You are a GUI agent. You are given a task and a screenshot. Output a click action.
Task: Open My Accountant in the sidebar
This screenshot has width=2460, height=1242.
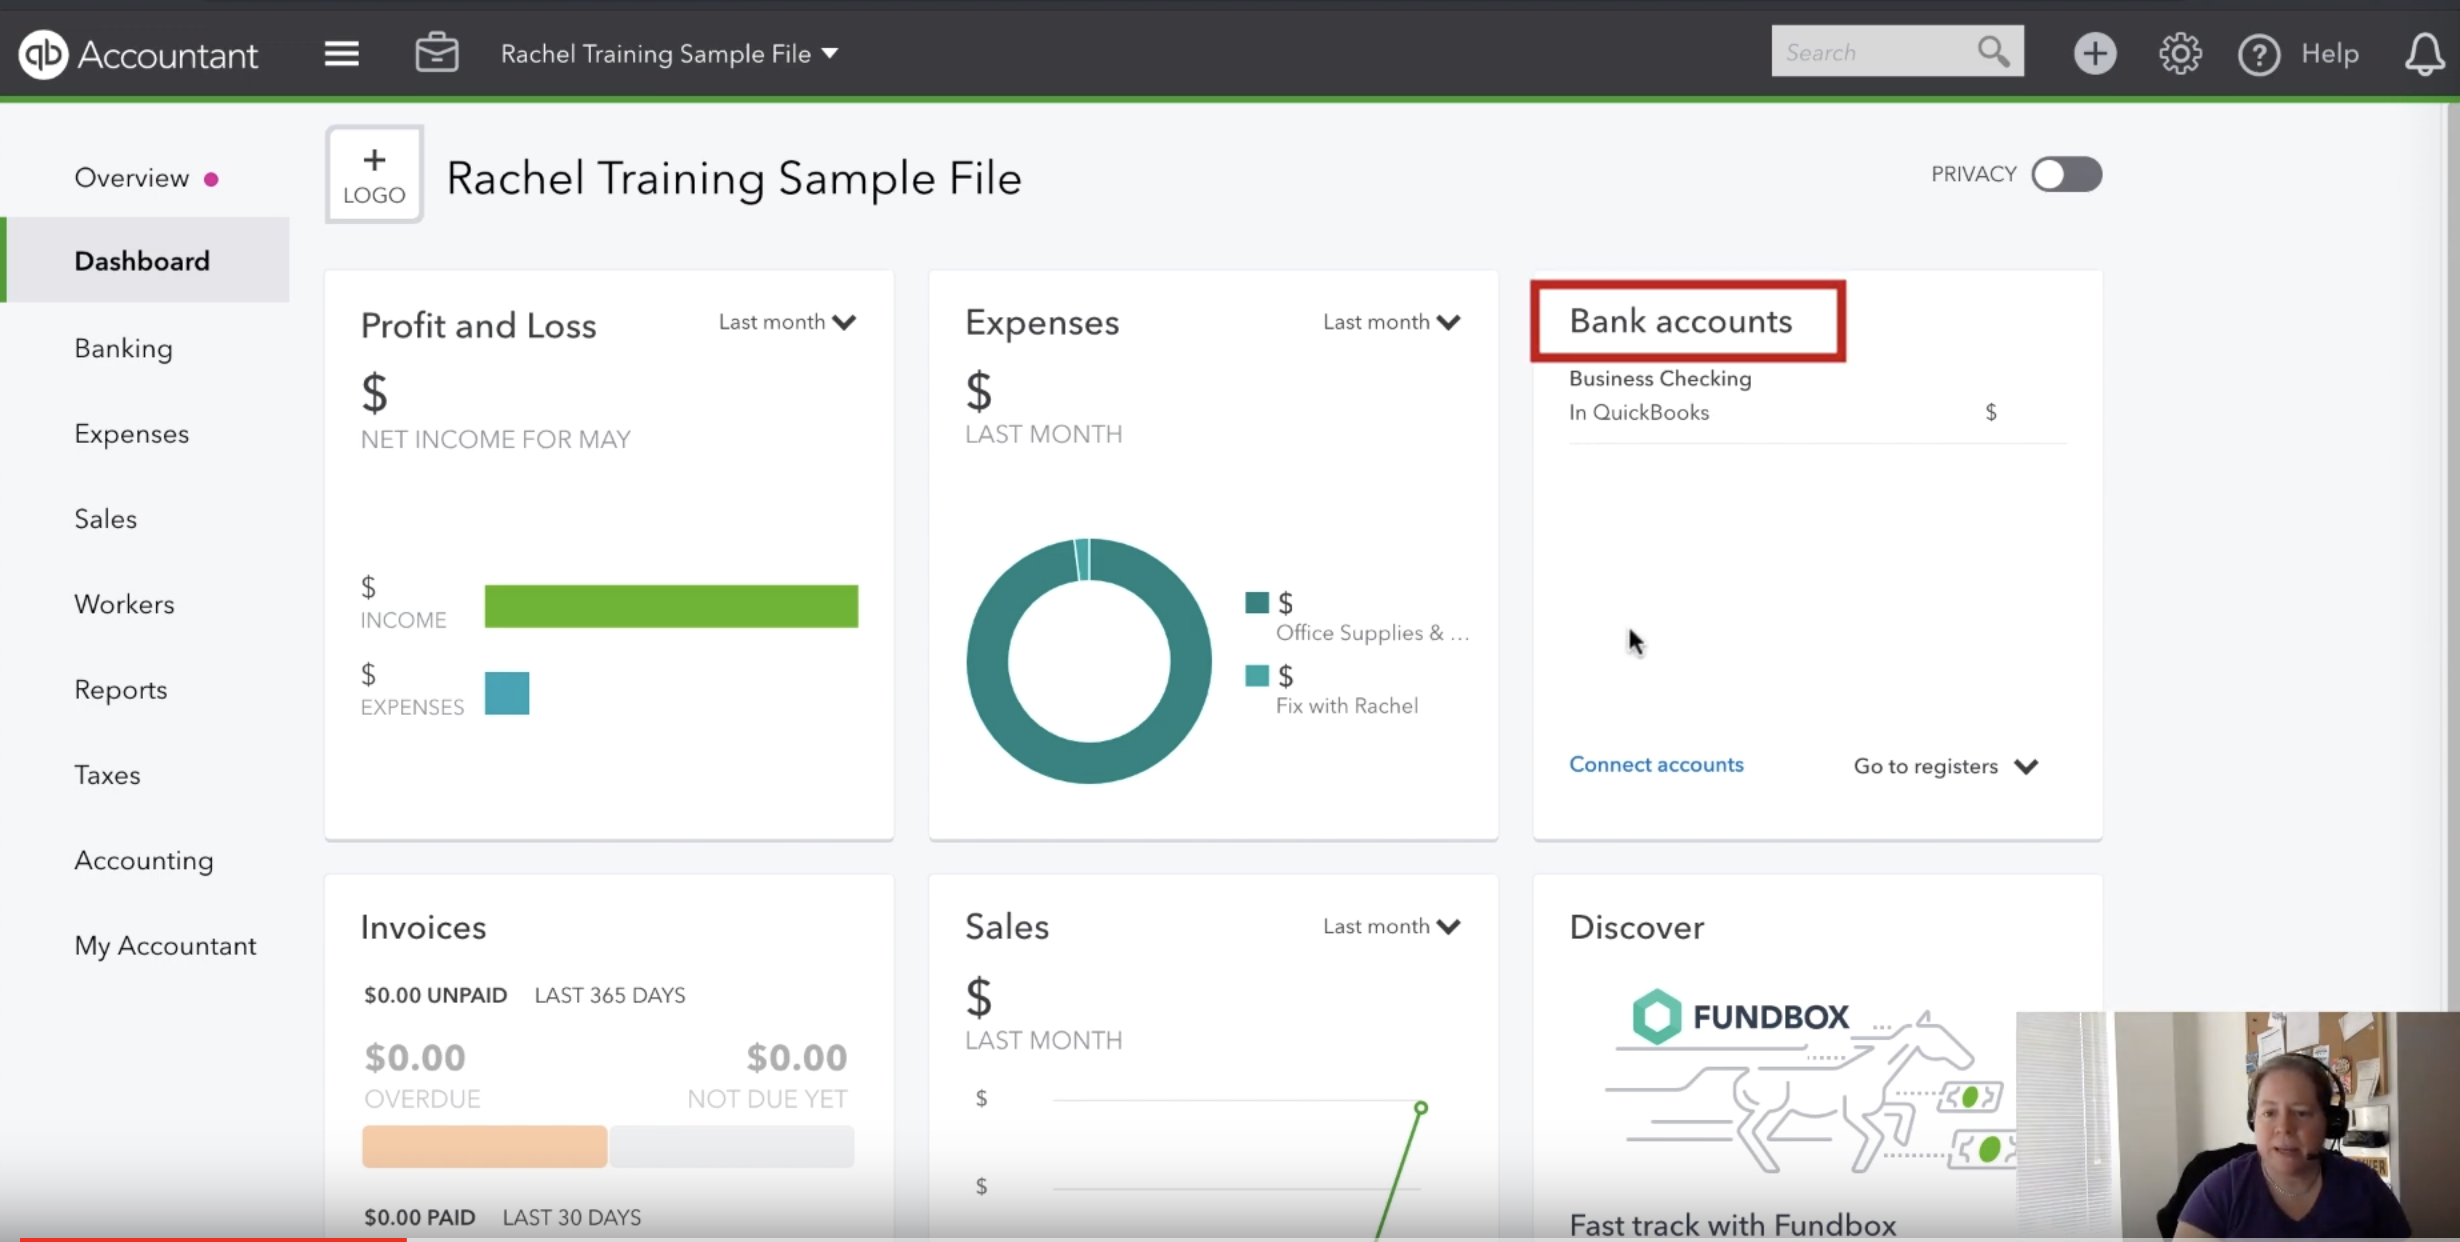click(x=165, y=946)
